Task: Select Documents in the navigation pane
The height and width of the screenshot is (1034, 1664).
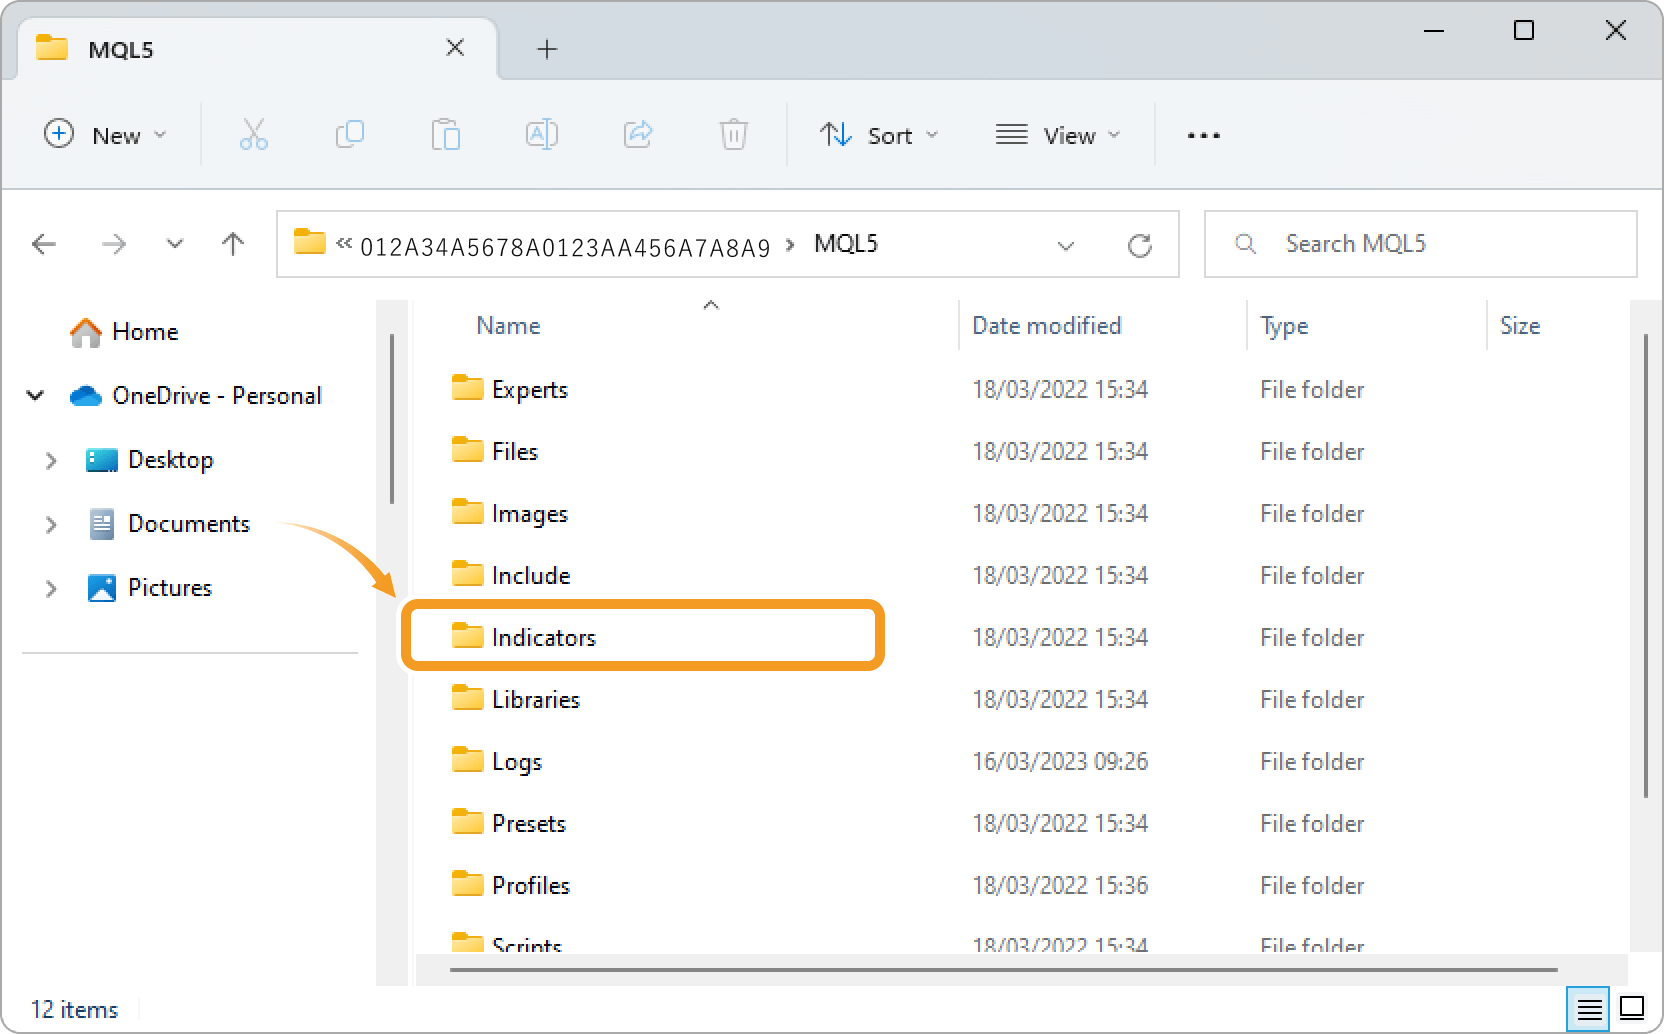Action: tap(168, 524)
